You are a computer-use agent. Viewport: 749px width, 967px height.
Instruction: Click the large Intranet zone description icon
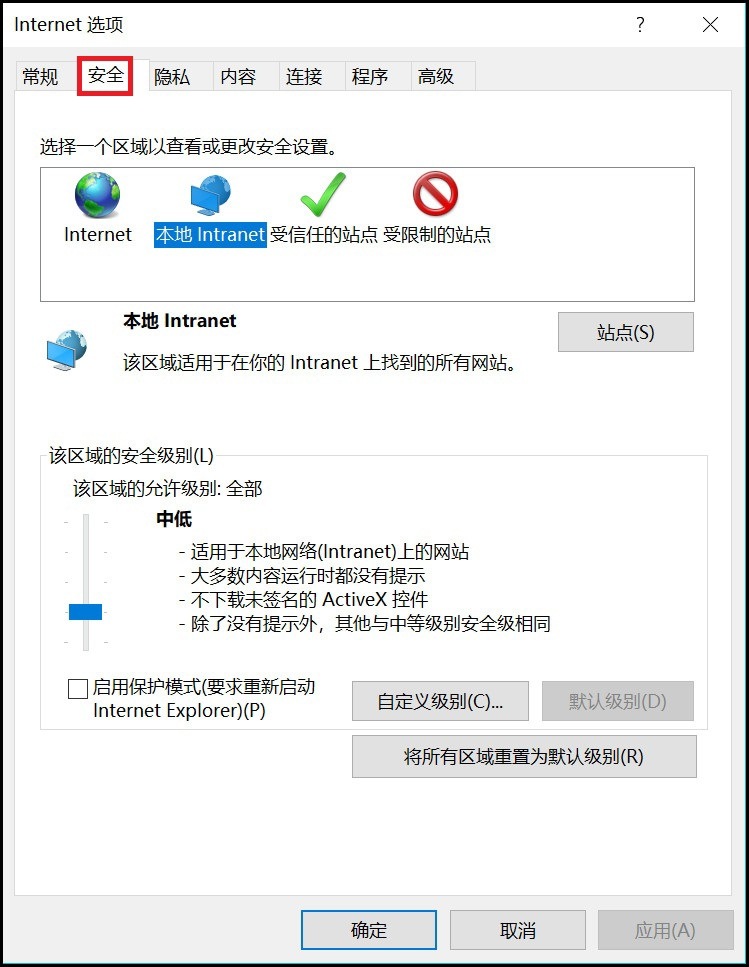(x=67, y=350)
